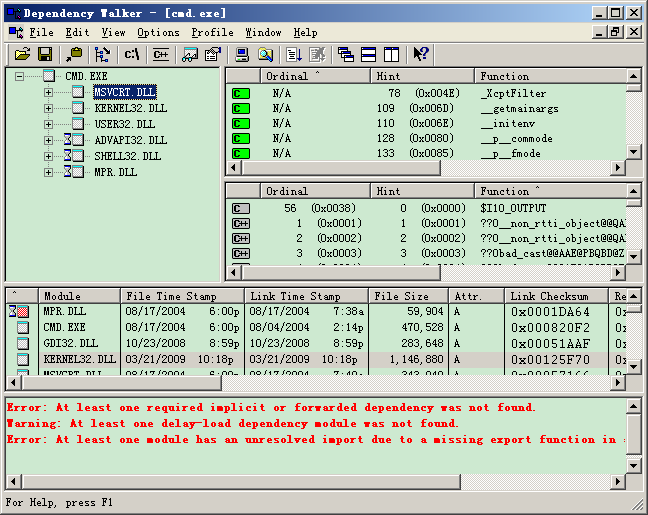This screenshot has width=648, height=515.
Task: Expand the MSVCRT.DLL tree node
Action: coord(48,92)
